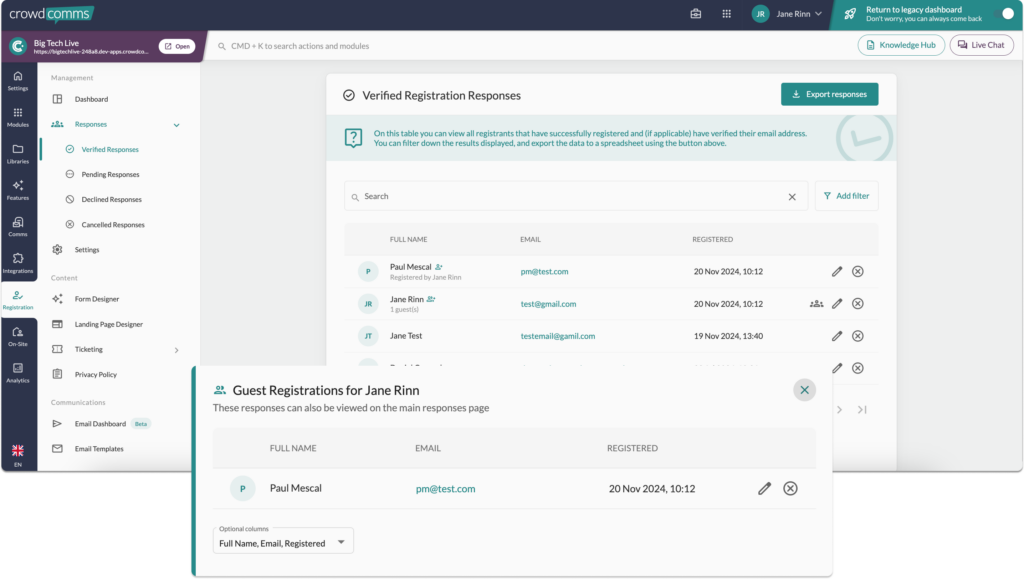1024x579 pixels.
Task: Open the Integrations sidebar icon
Action: pos(18,263)
